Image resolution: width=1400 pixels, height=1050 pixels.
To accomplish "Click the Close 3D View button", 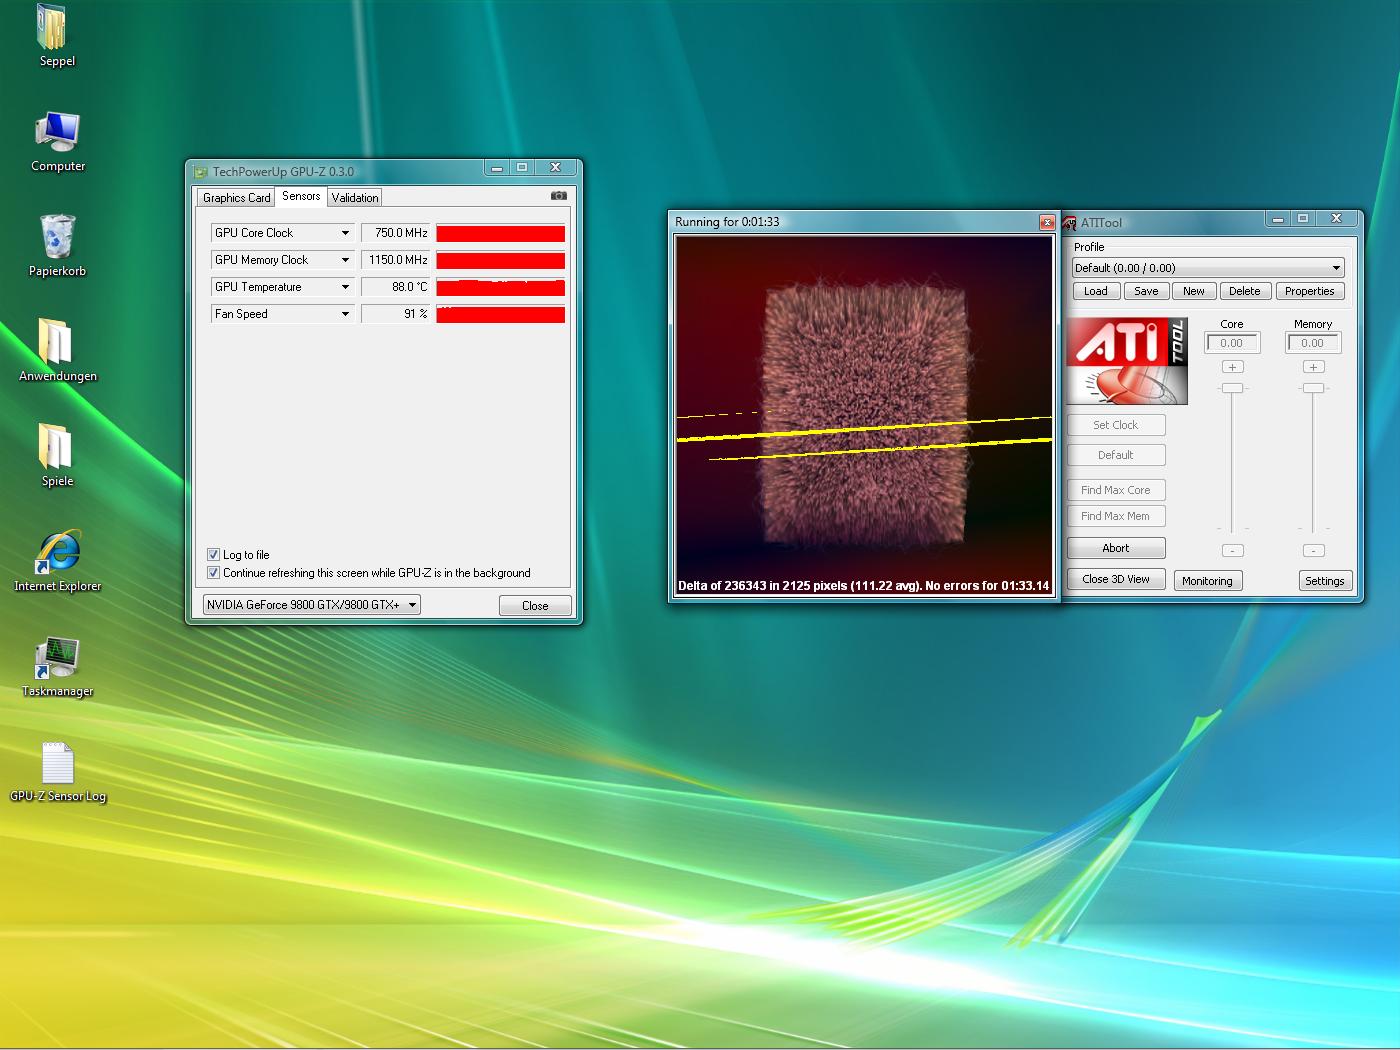I will tap(1116, 579).
